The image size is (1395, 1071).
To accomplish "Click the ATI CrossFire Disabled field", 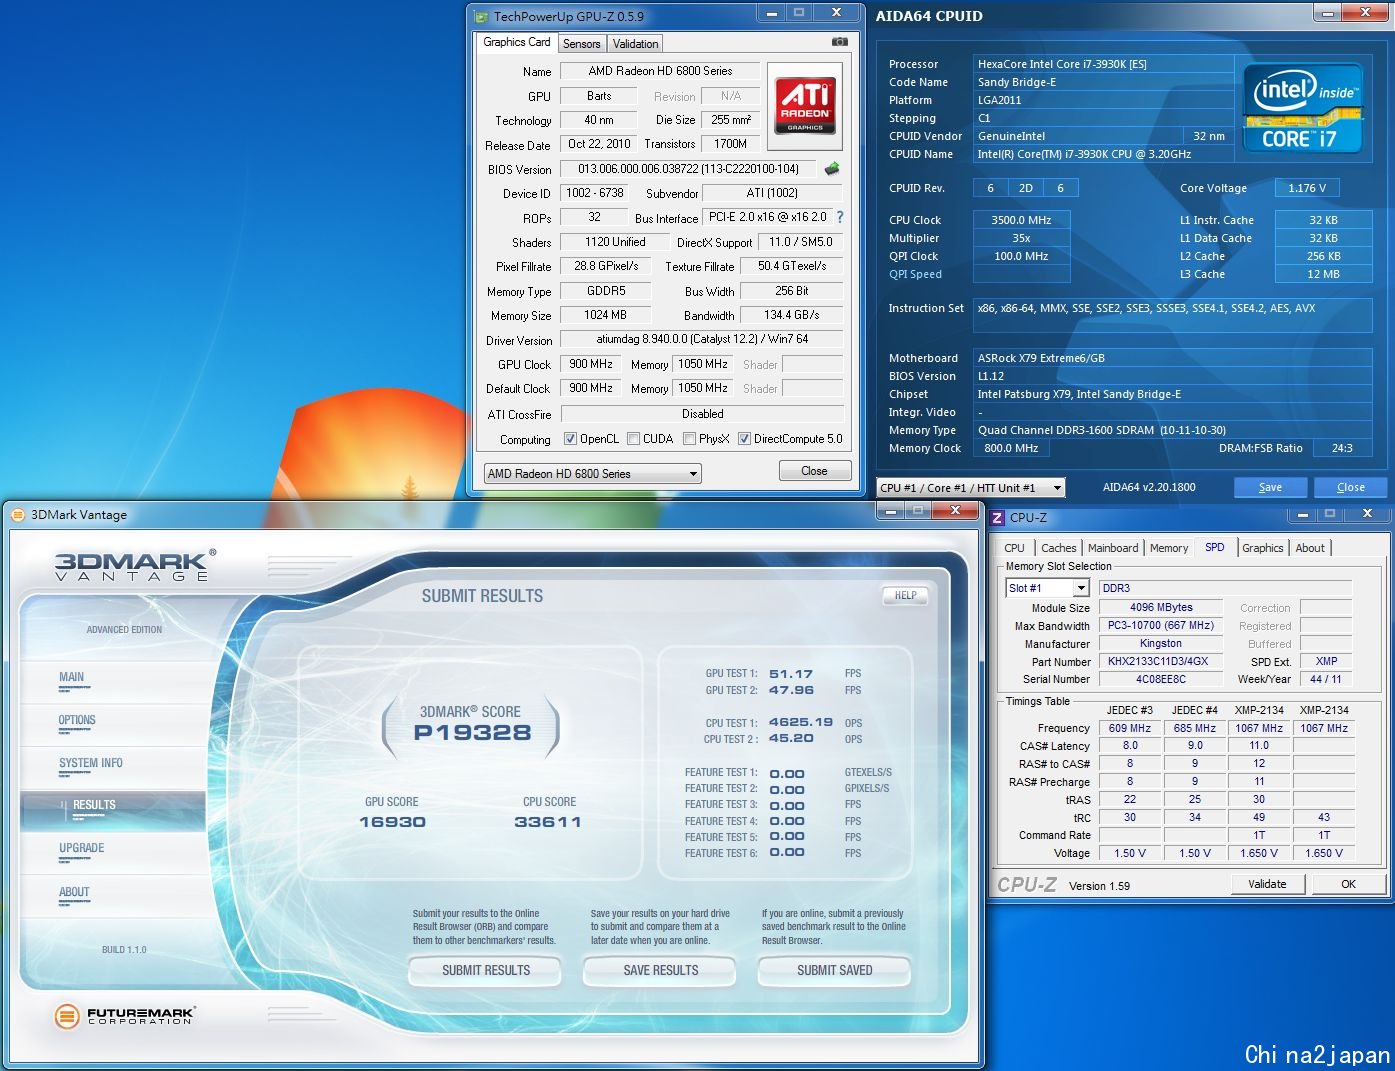I will tap(702, 414).
